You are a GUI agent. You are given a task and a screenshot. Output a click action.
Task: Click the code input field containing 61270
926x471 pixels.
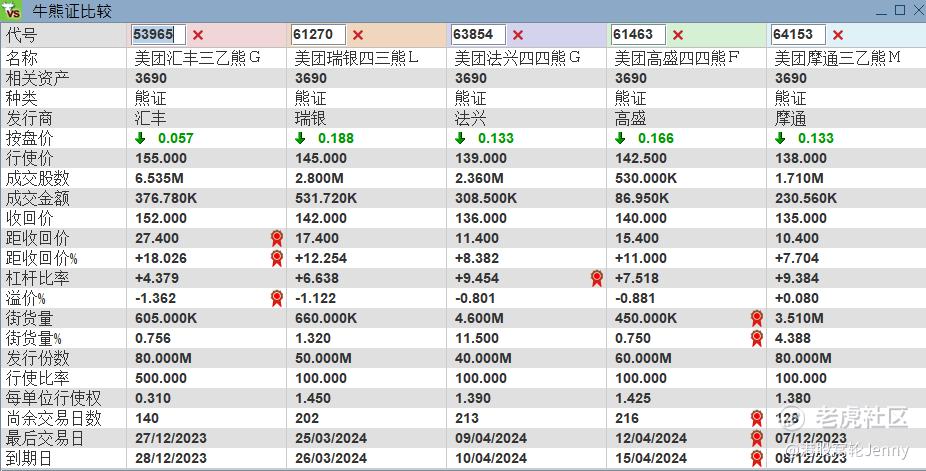[x=318, y=35]
